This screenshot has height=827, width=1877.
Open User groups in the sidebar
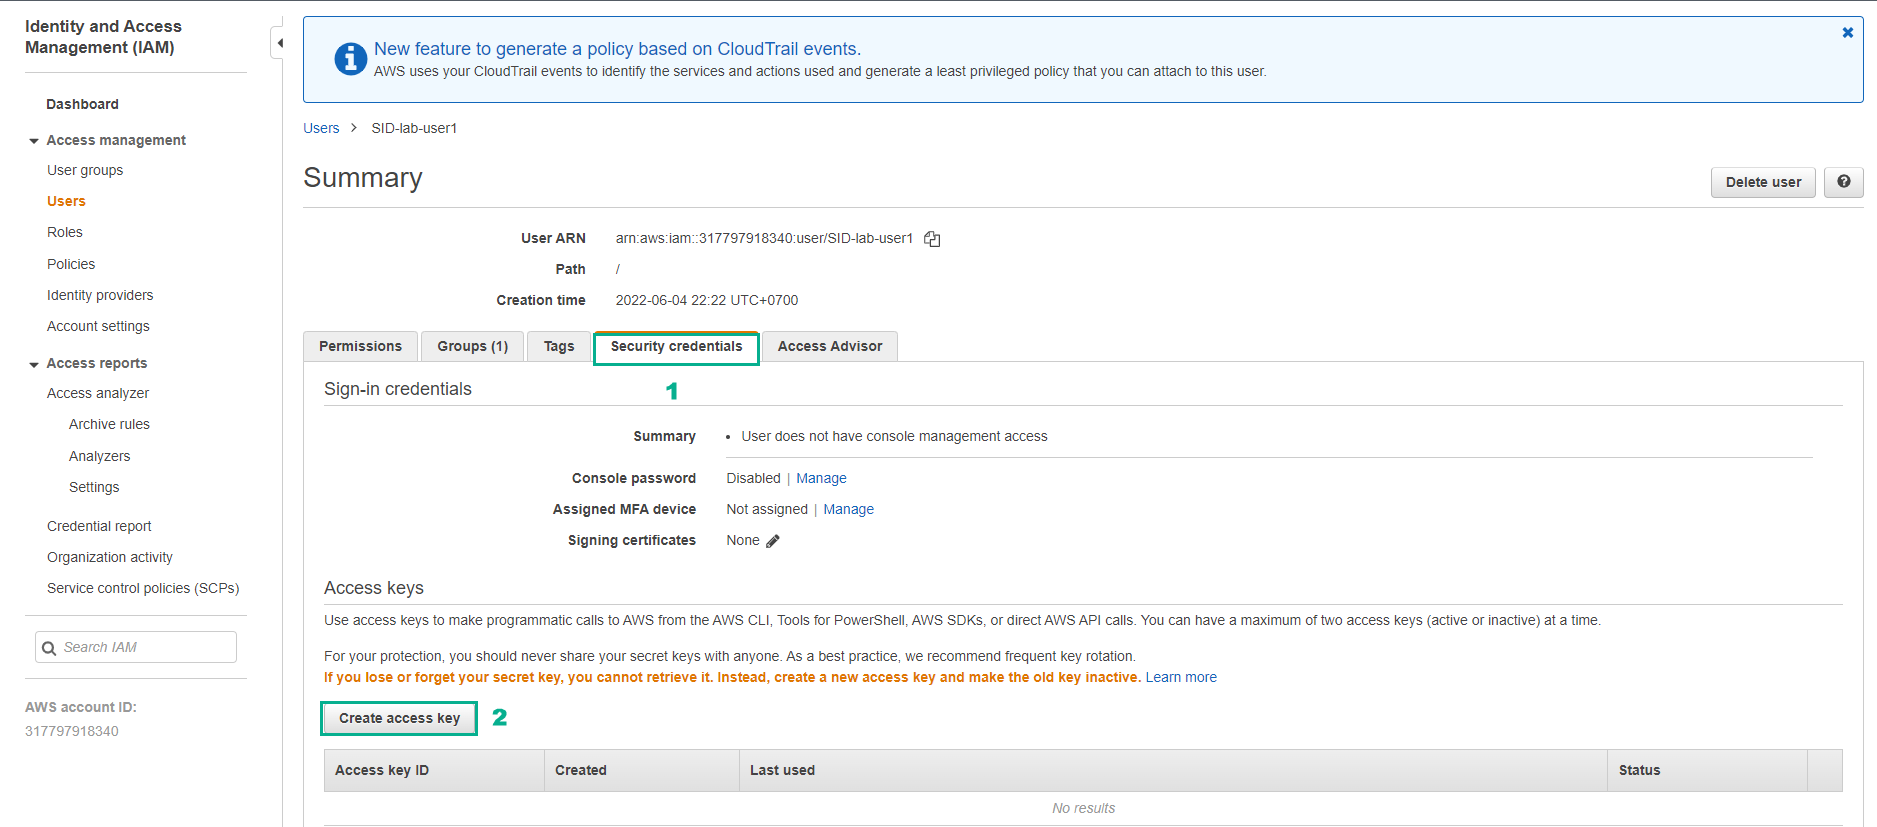[x=85, y=170]
